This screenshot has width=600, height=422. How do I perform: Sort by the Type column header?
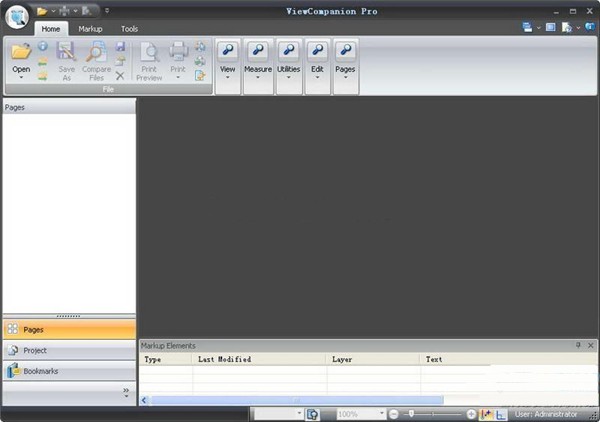pyautogui.click(x=165, y=359)
